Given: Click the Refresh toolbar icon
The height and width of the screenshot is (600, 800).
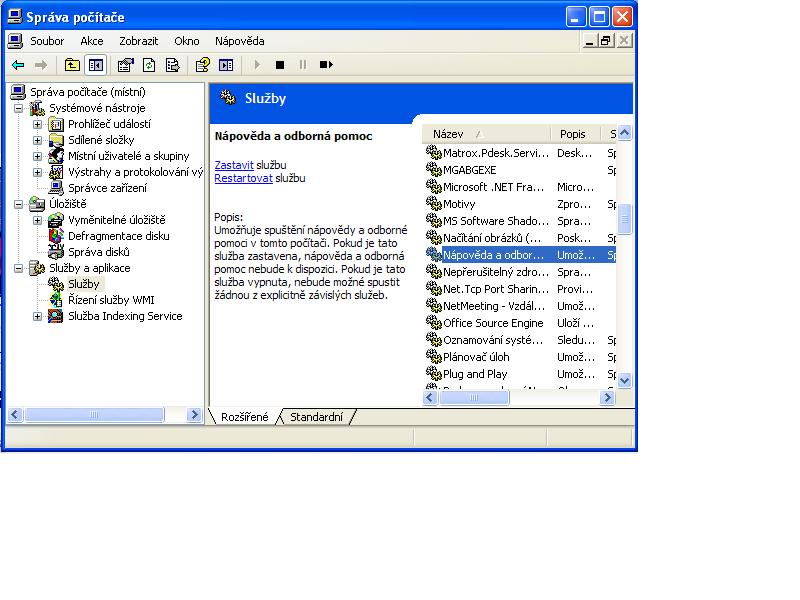Looking at the screenshot, I should pos(149,65).
